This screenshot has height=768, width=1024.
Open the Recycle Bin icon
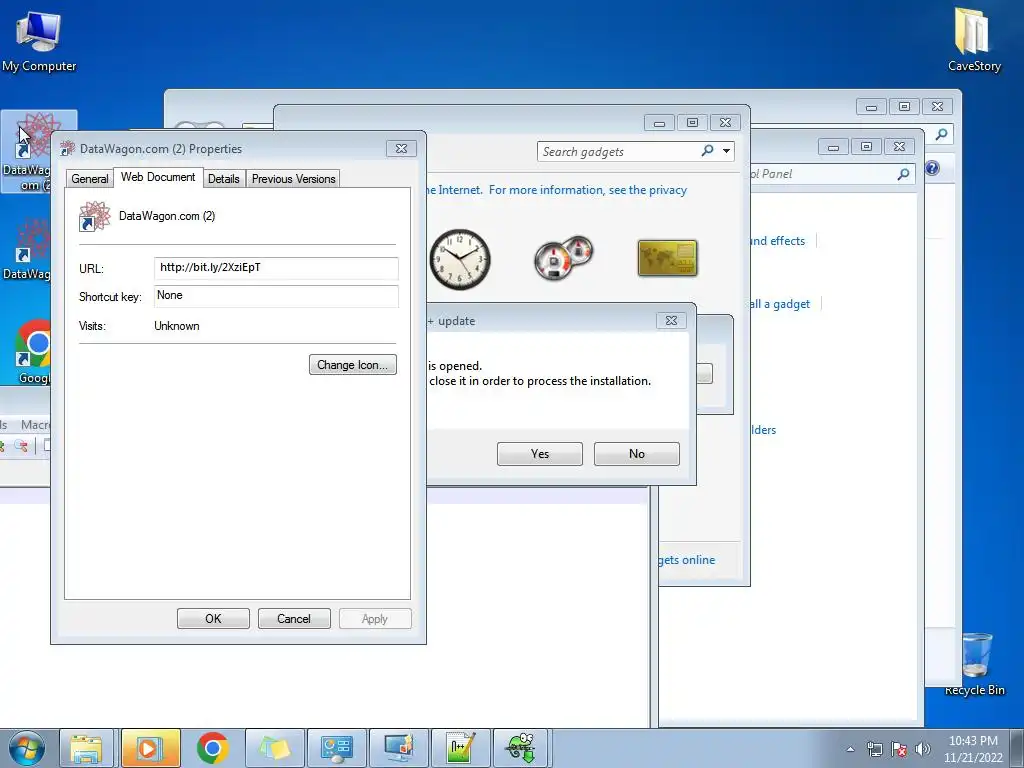pos(974,664)
